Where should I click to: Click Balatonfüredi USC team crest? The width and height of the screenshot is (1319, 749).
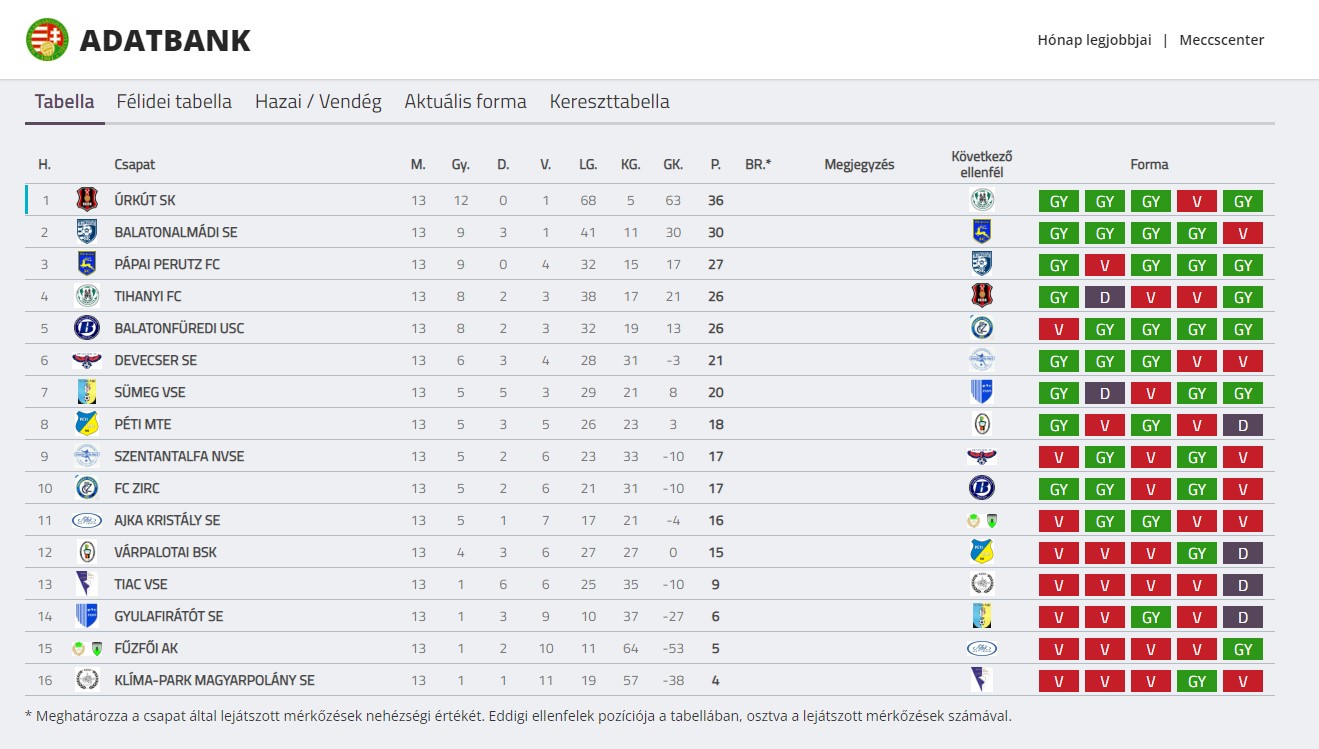[87, 328]
